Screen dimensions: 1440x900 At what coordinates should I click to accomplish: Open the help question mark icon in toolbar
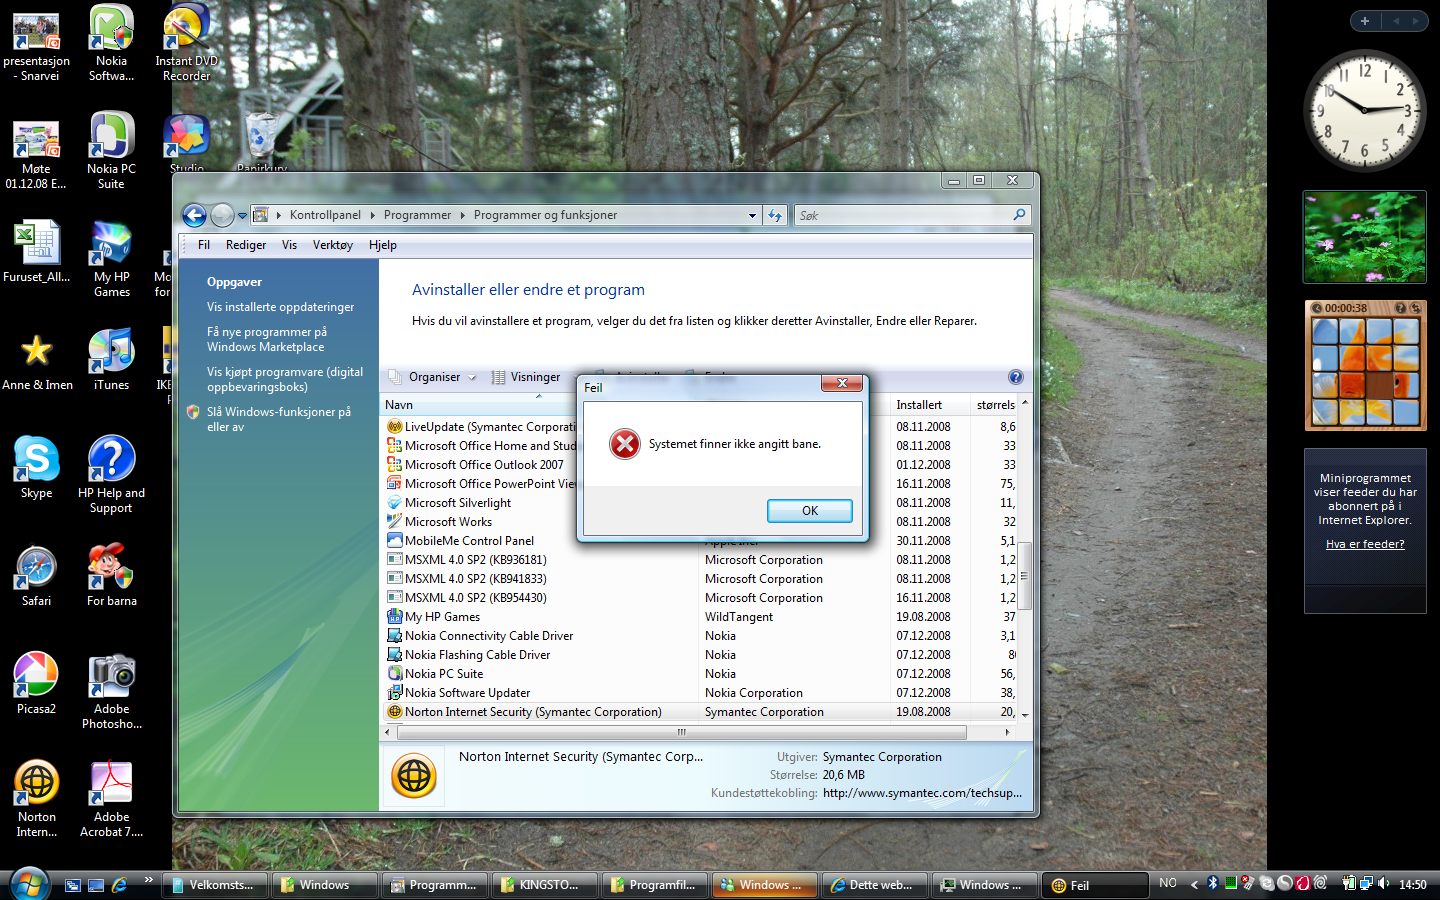click(1016, 377)
